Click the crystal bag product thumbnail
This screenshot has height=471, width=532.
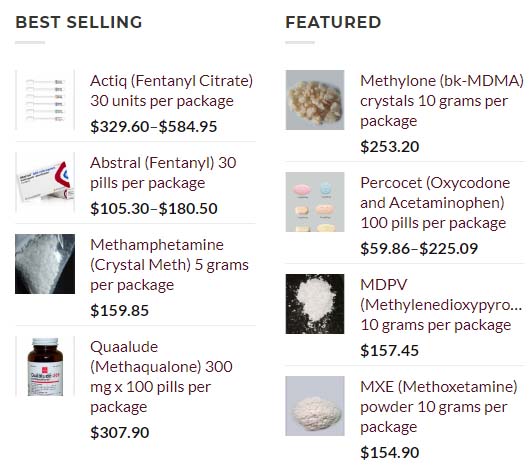45,264
